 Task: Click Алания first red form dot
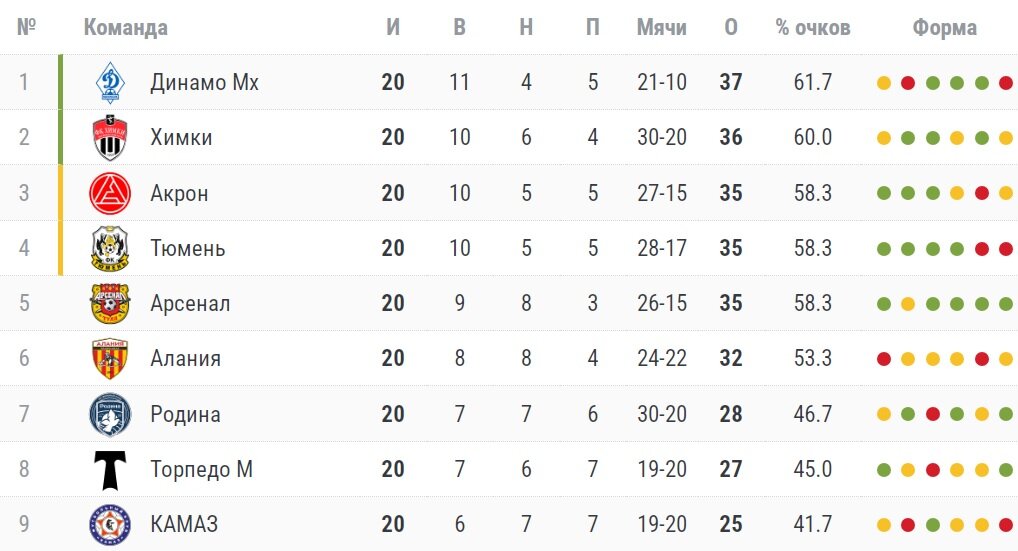[884, 359]
